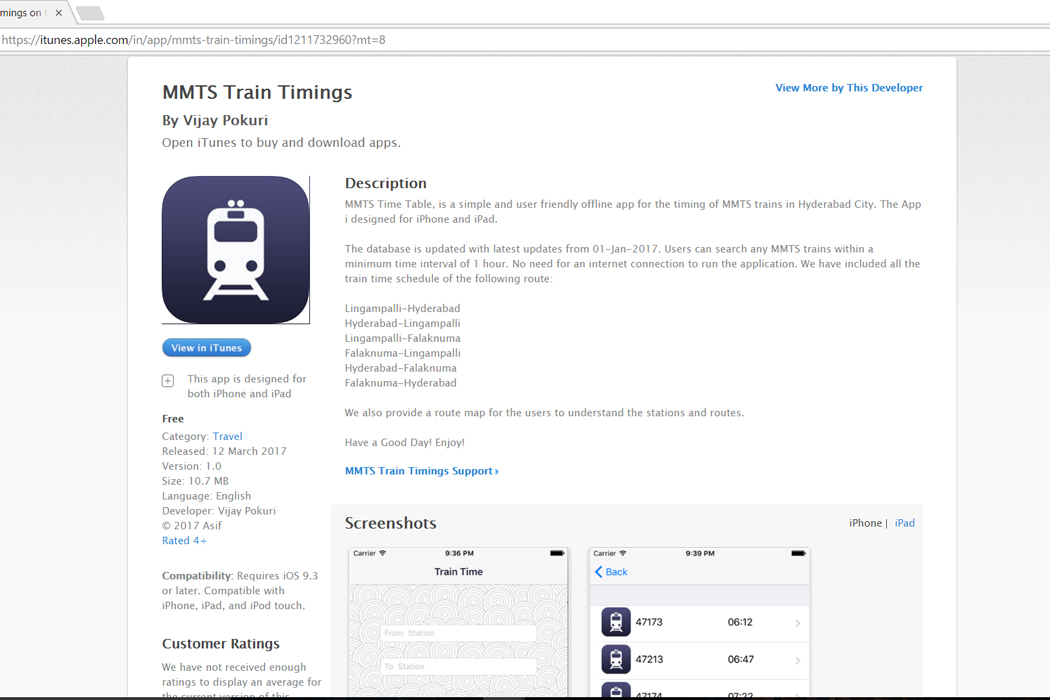The image size is (1050, 700).
Task: Click the © 2017 Asif copyright text
Action: click(192, 526)
